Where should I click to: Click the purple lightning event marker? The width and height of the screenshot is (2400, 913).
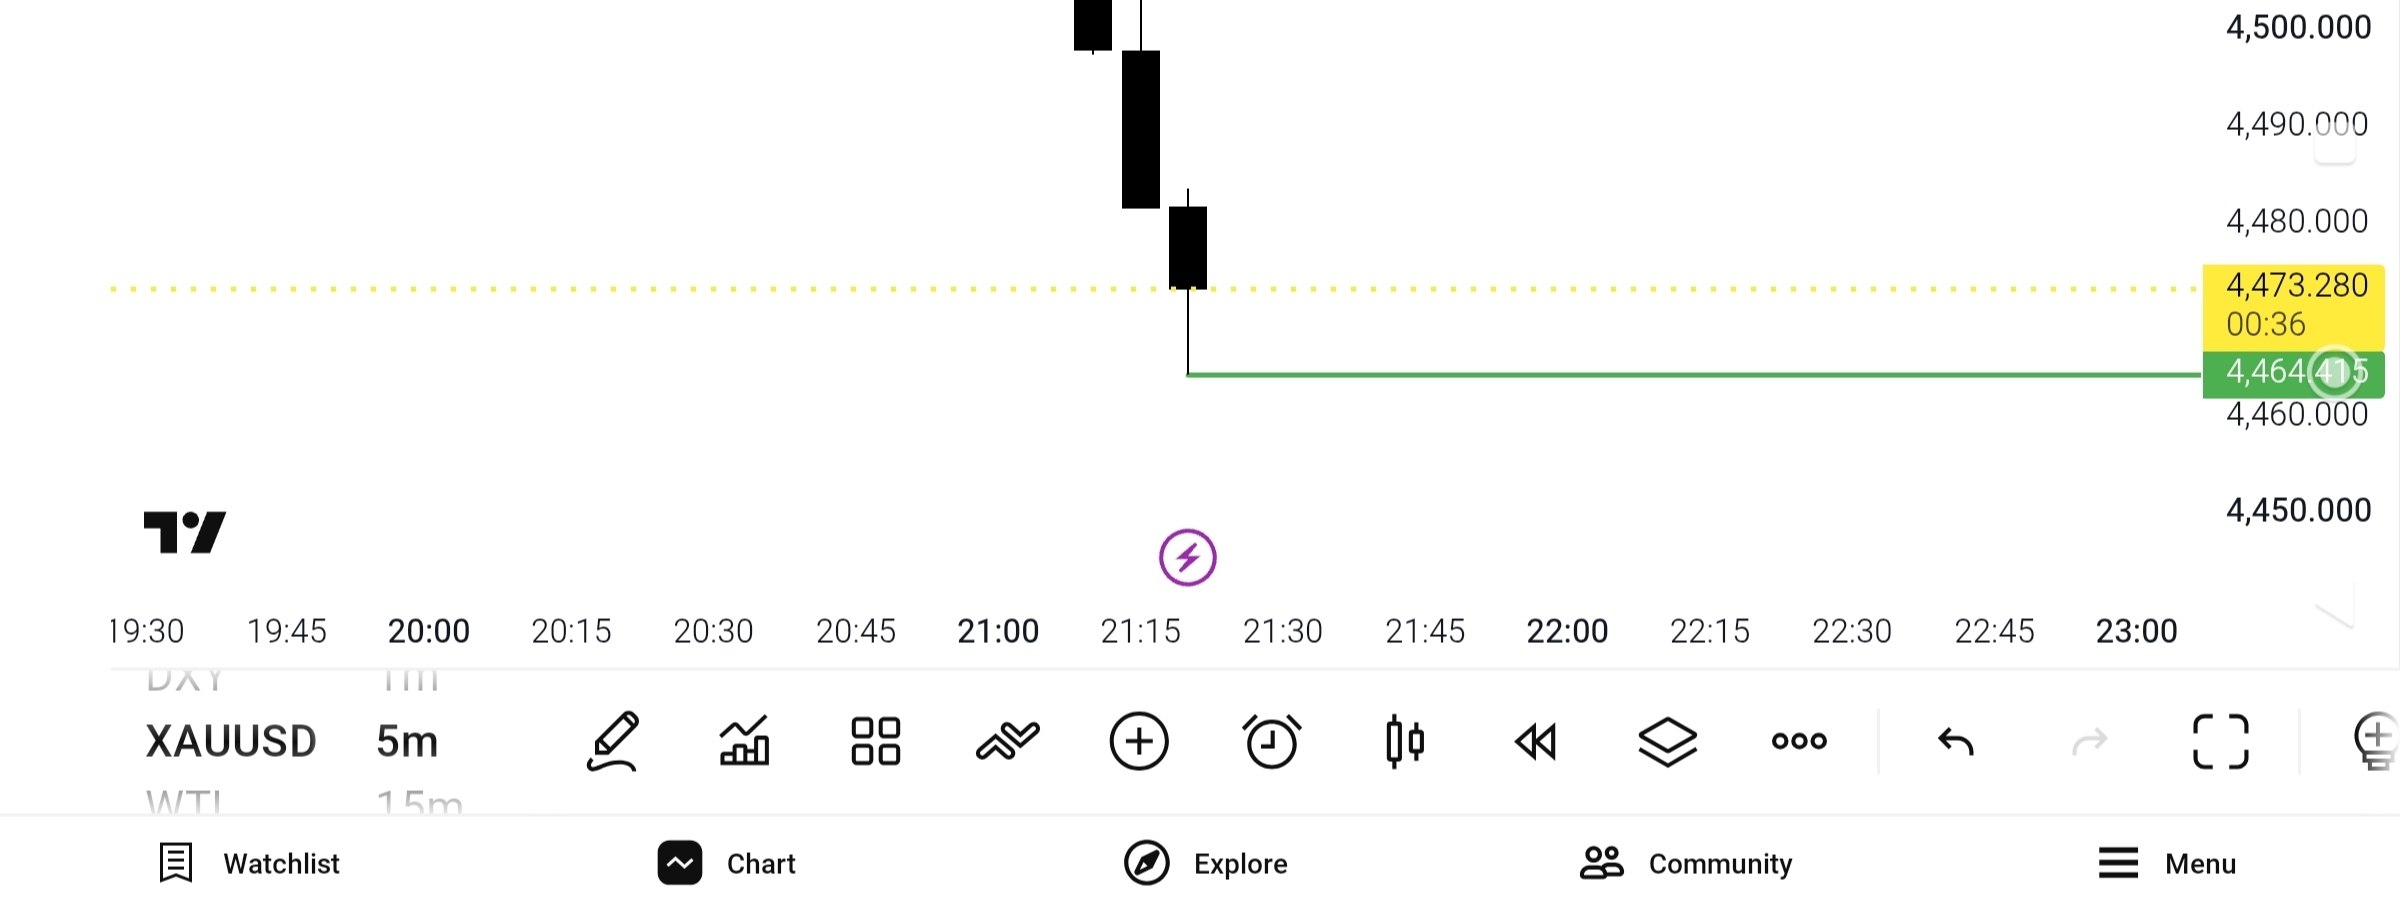[1188, 557]
